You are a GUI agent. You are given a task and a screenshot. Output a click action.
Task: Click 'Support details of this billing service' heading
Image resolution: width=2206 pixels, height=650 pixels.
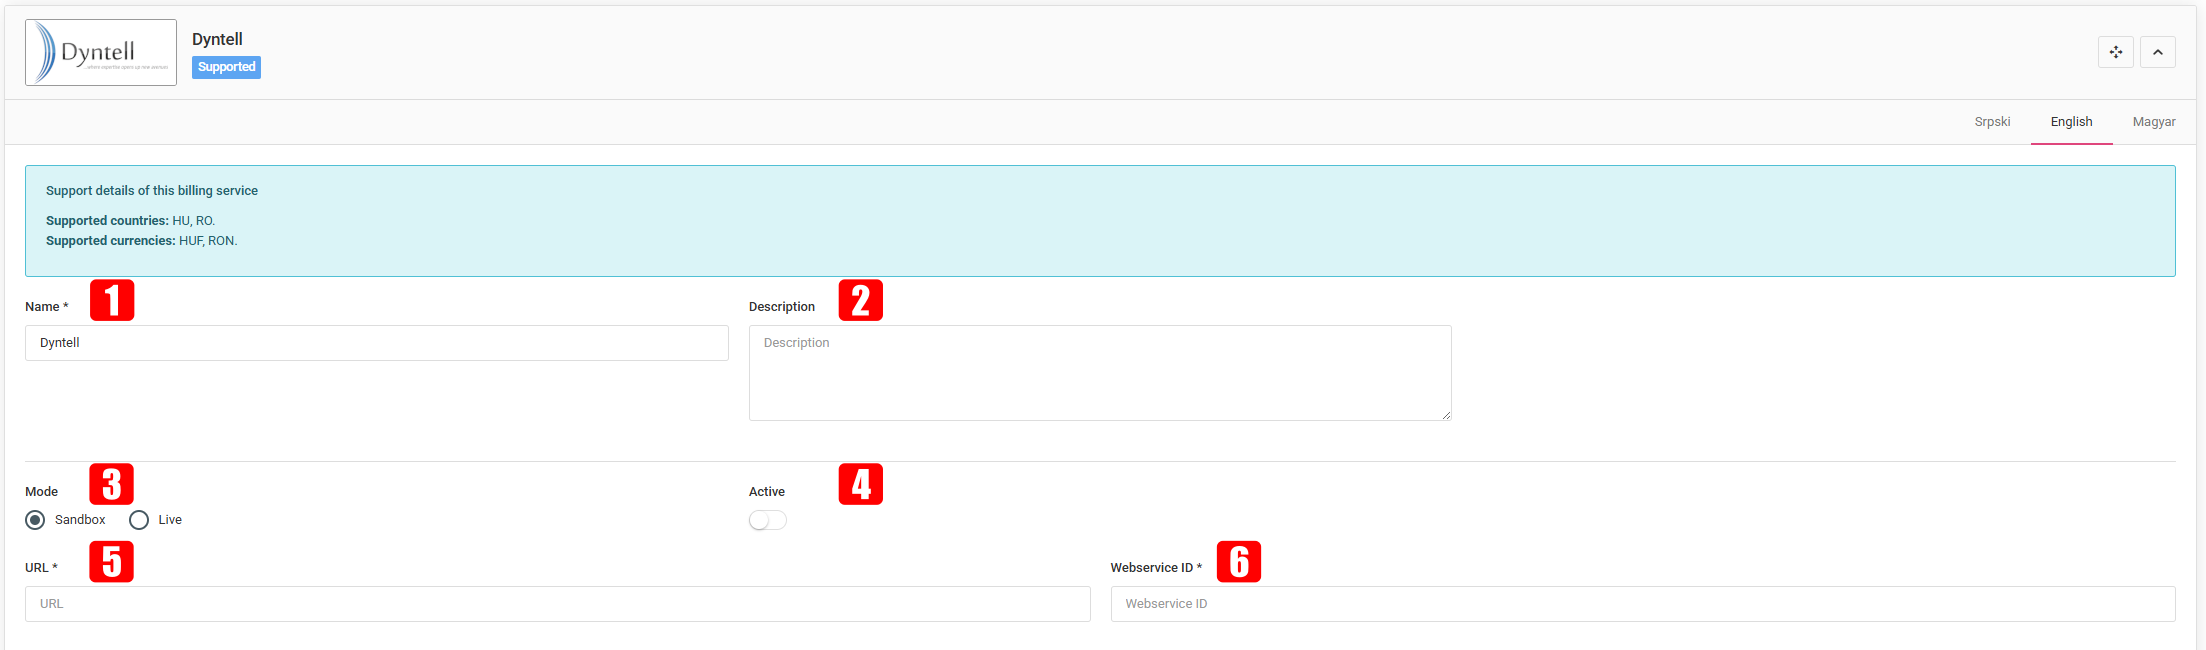[x=152, y=191]
